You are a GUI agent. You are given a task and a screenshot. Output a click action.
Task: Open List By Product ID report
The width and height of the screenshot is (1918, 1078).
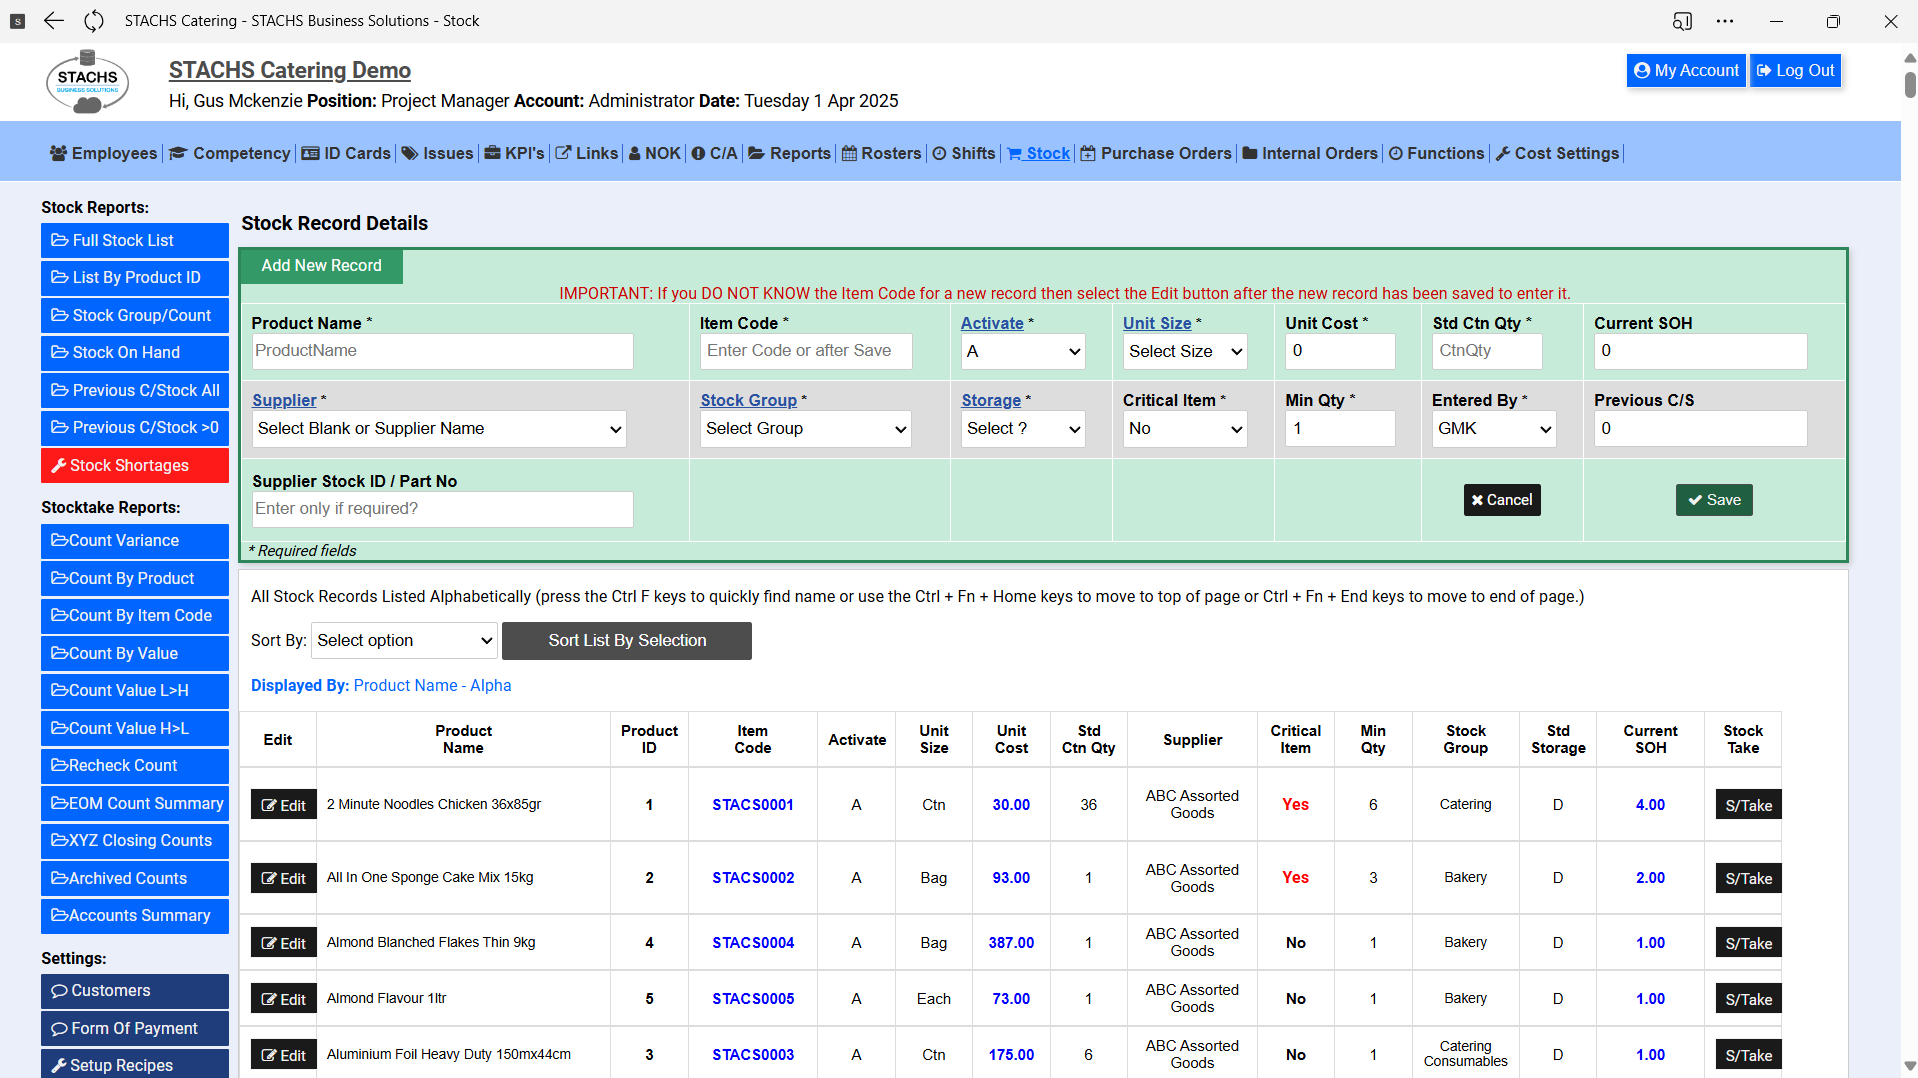(135, 278)
